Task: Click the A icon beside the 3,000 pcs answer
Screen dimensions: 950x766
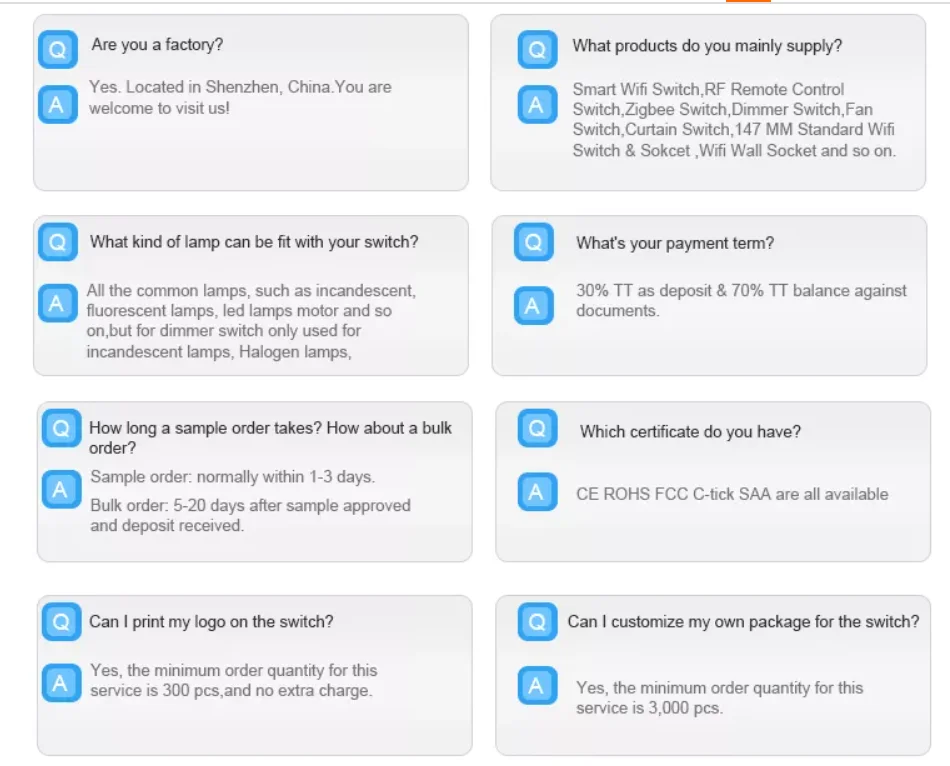Action: click(x=537, y=685)
